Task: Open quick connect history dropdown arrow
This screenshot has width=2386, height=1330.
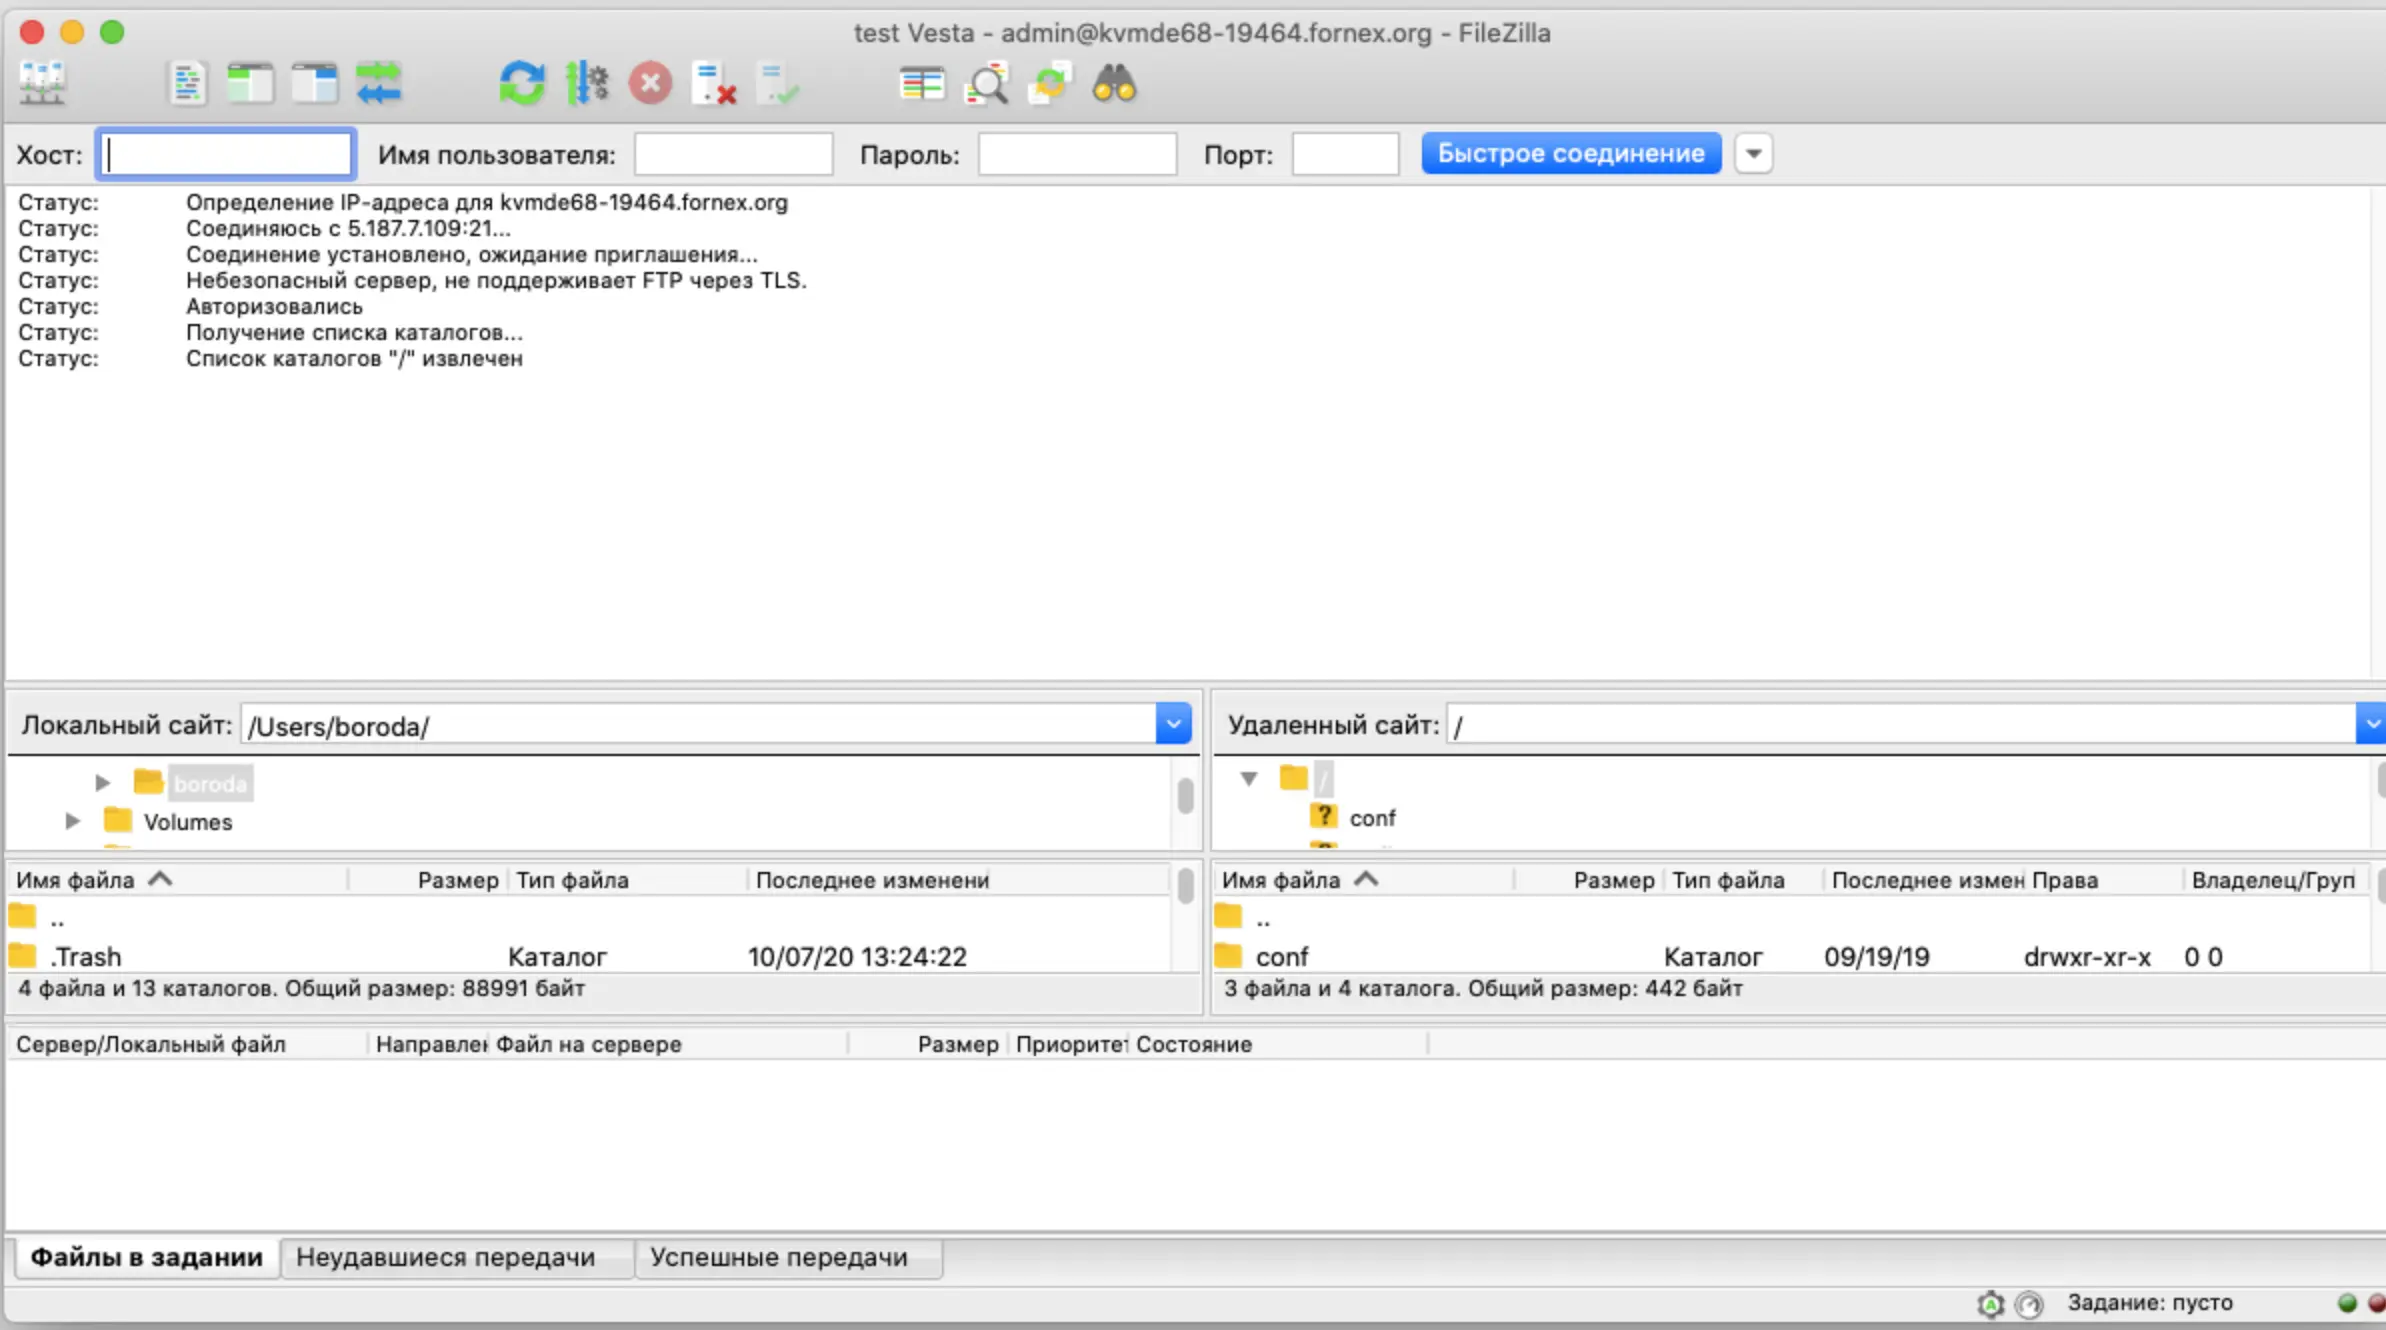Action: pyautogui.click(x=1753, y=154)
